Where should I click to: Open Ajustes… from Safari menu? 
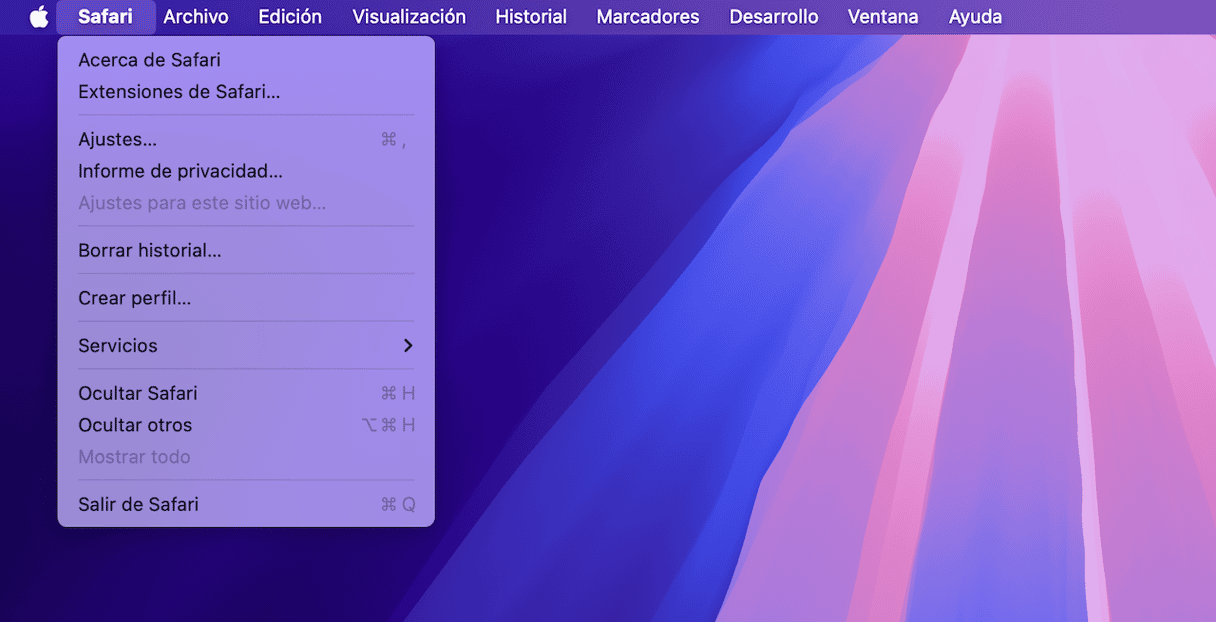point(246,140)
